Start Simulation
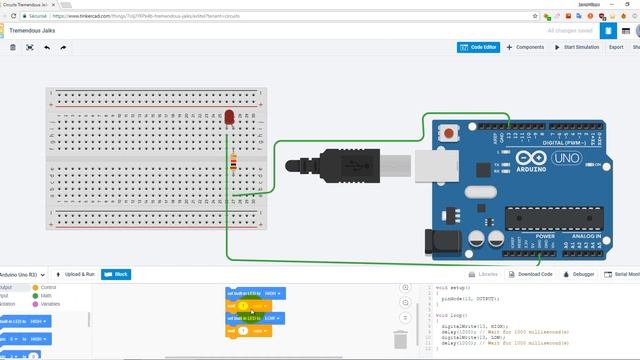Image resolution: width=640 pixels, height=360 pixels. pyautogui.click(x=577, y=47)
